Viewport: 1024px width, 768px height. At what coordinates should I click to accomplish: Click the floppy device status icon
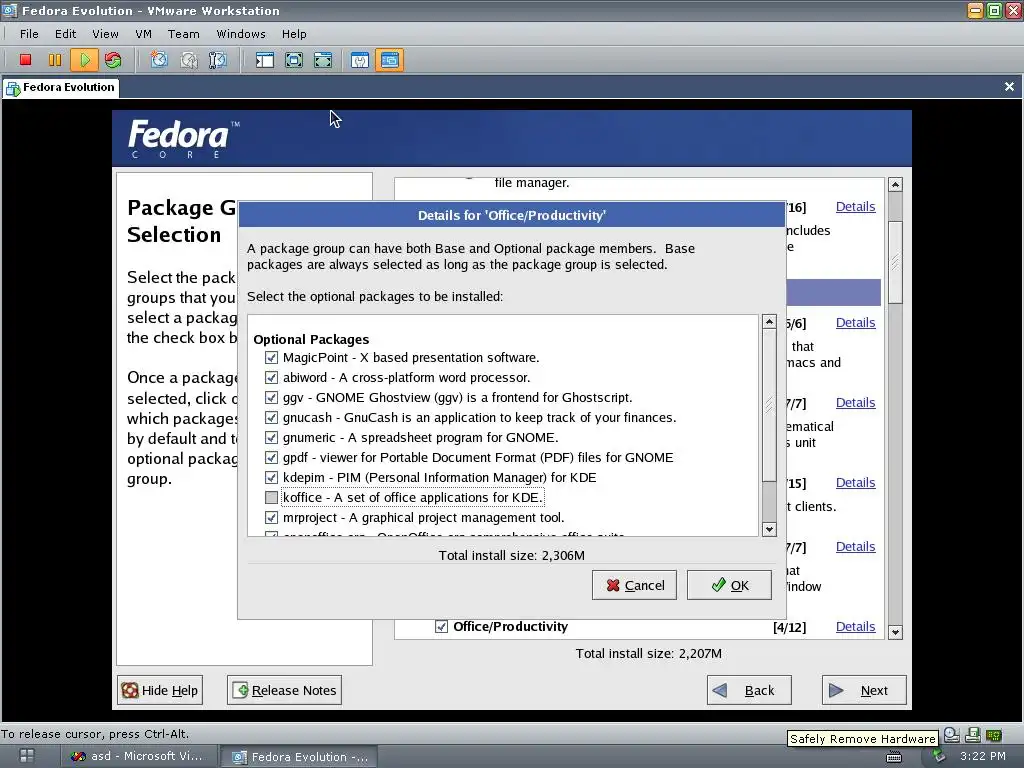pyautogui.click(x=972, y=735)
